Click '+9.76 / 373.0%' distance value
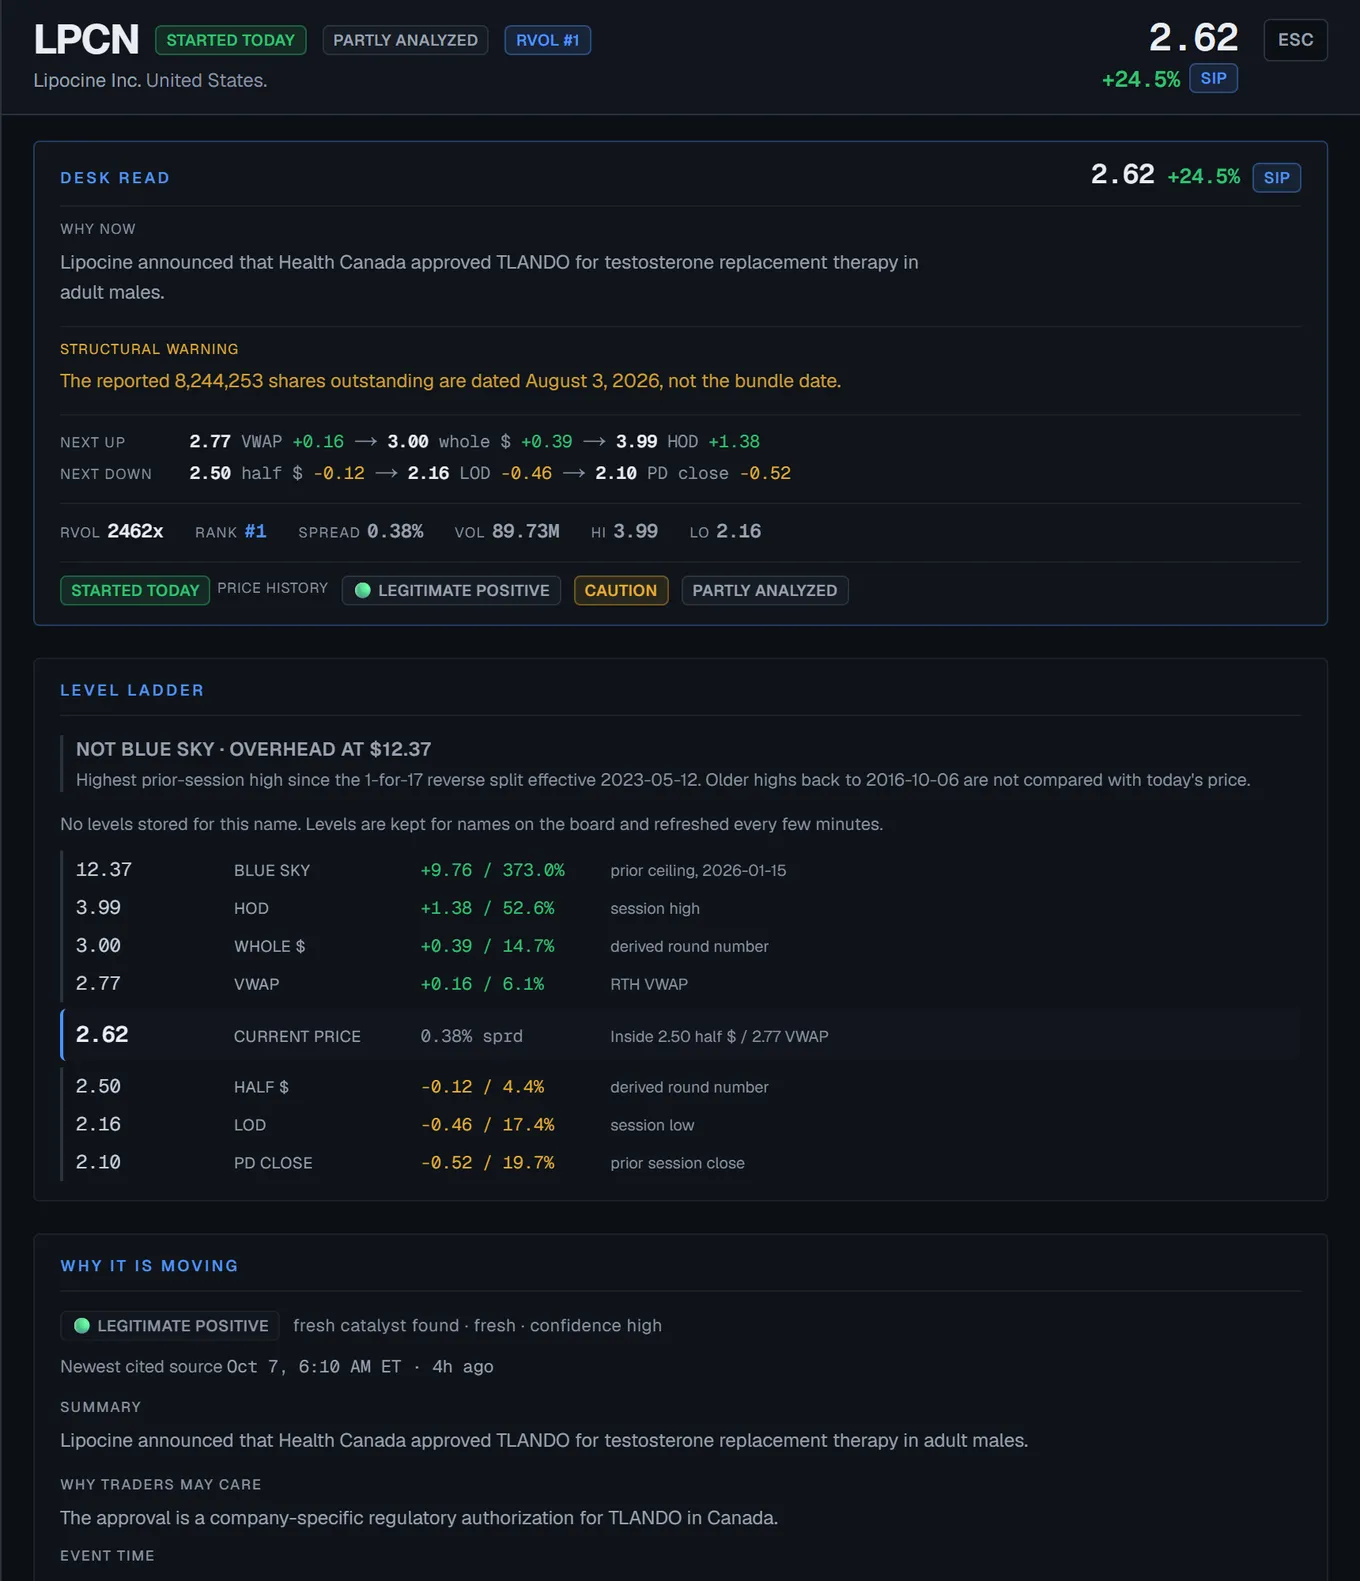This screenshot has height=1581, width=1360. 493,870
